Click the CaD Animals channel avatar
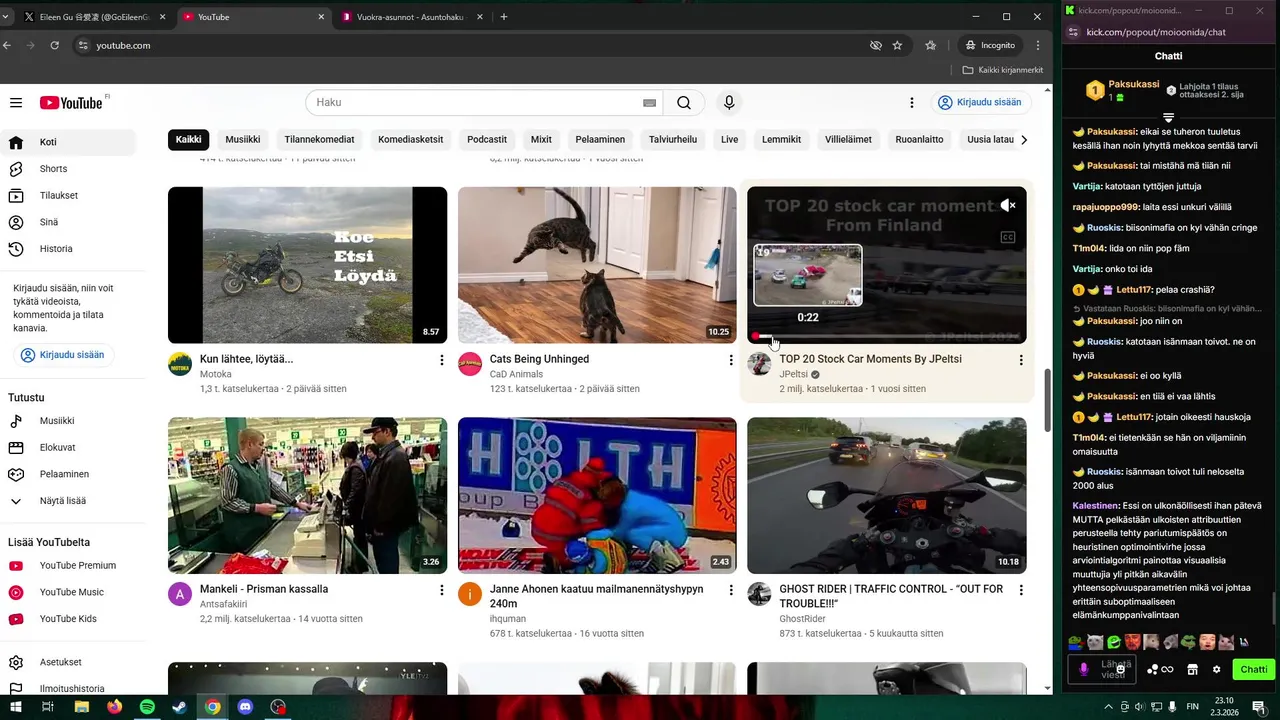This screenshot has width=1280, height=720. [x=470, y=364]
